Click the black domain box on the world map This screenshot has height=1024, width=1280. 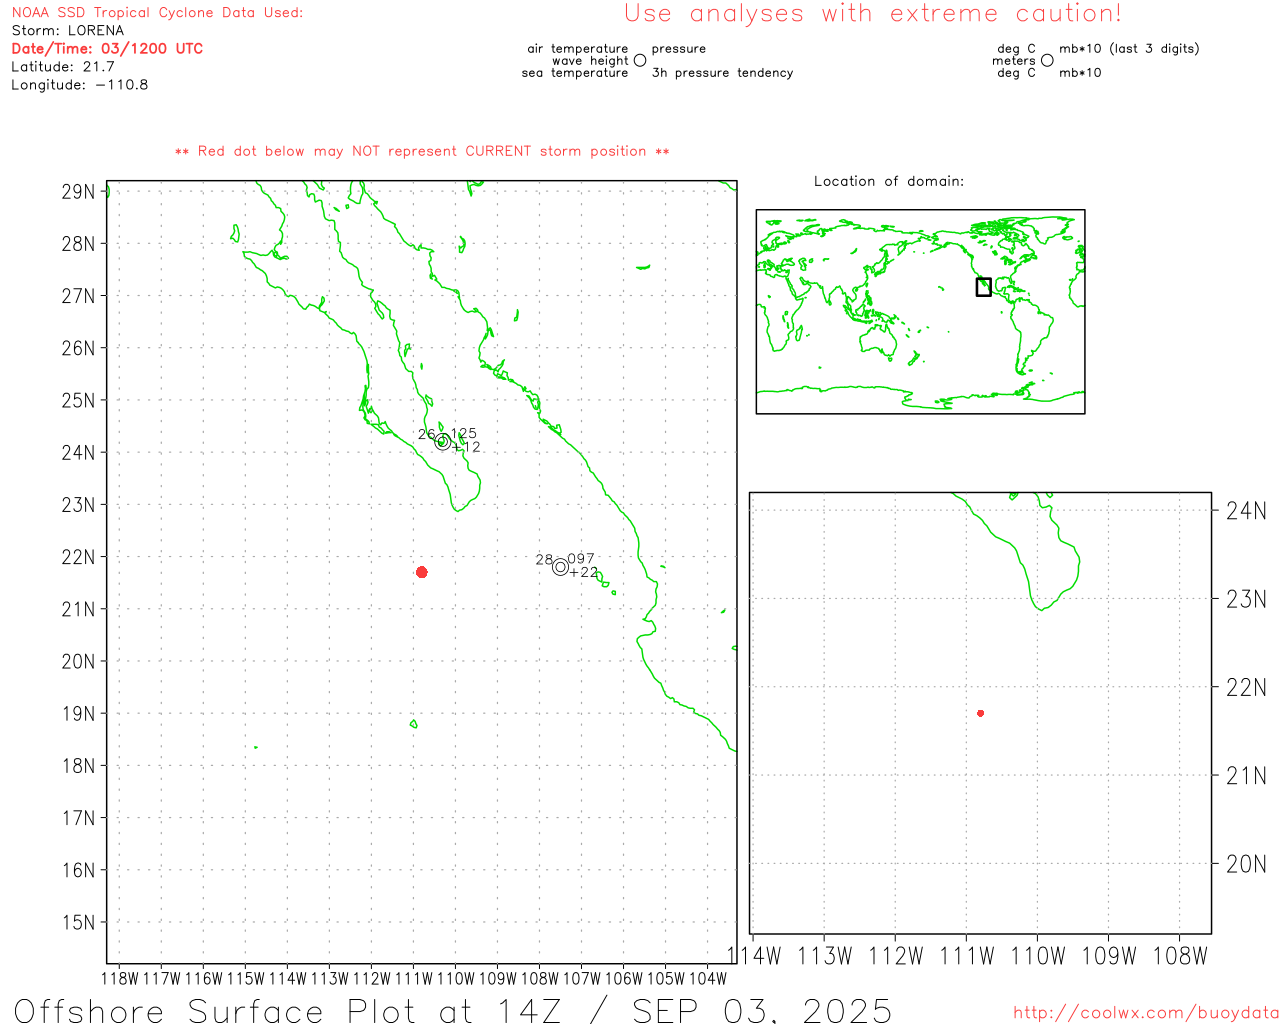pos(984,287)
